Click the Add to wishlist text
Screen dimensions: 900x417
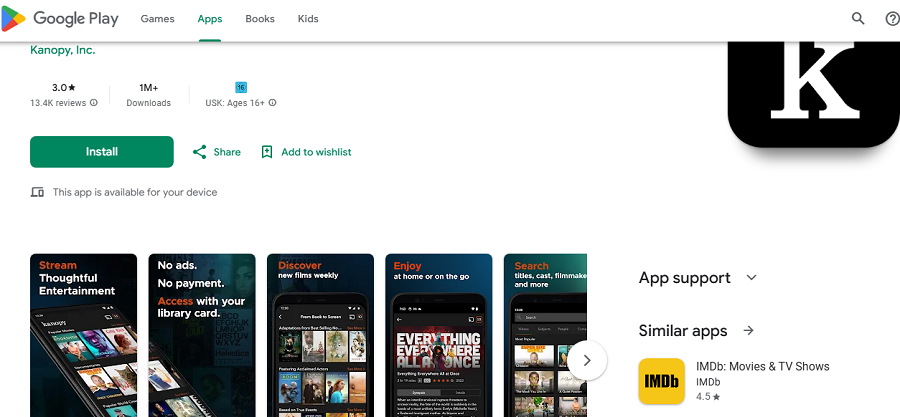tap(316, 152)
